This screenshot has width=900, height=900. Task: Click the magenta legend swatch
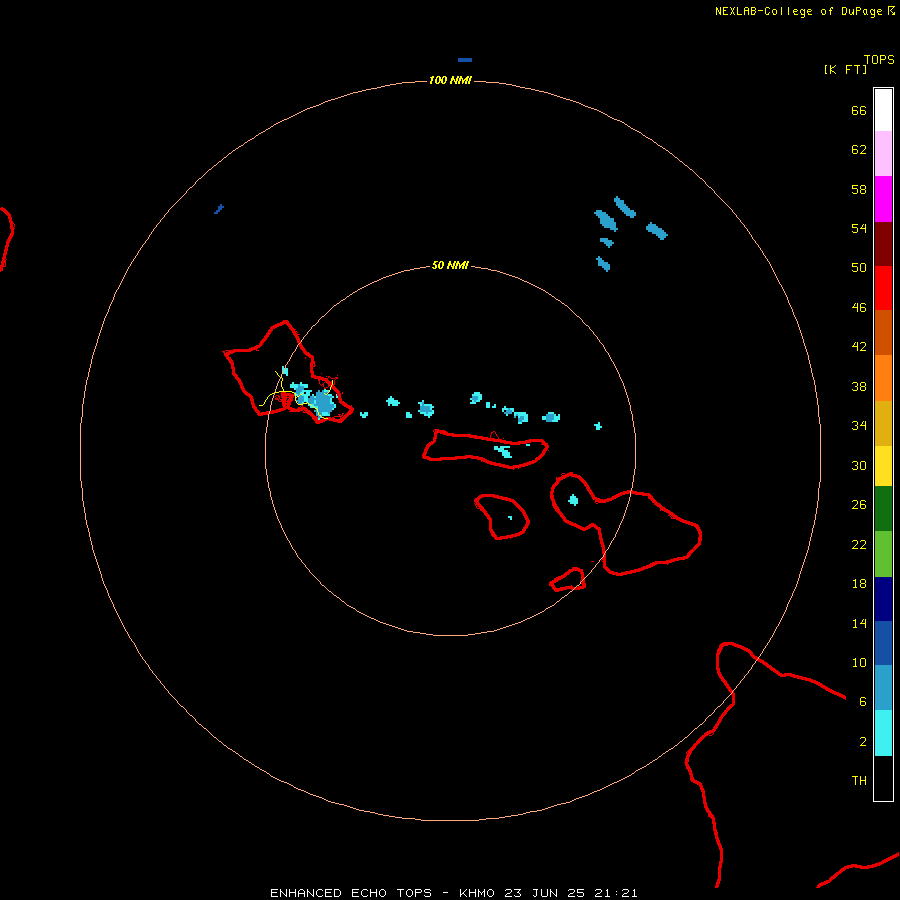point(883,199)
